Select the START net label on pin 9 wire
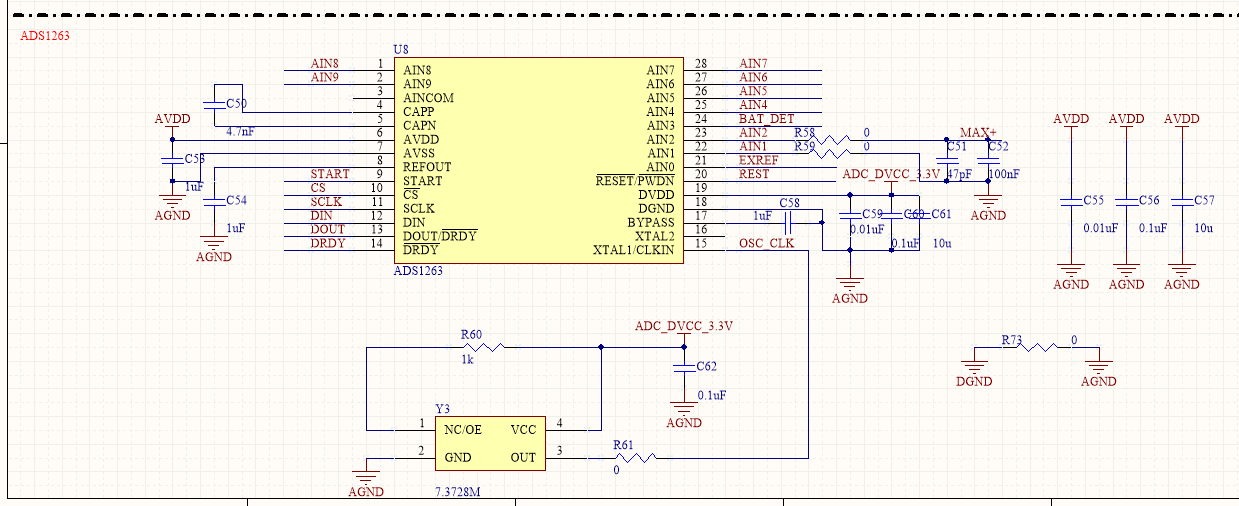 click(330, 174)
